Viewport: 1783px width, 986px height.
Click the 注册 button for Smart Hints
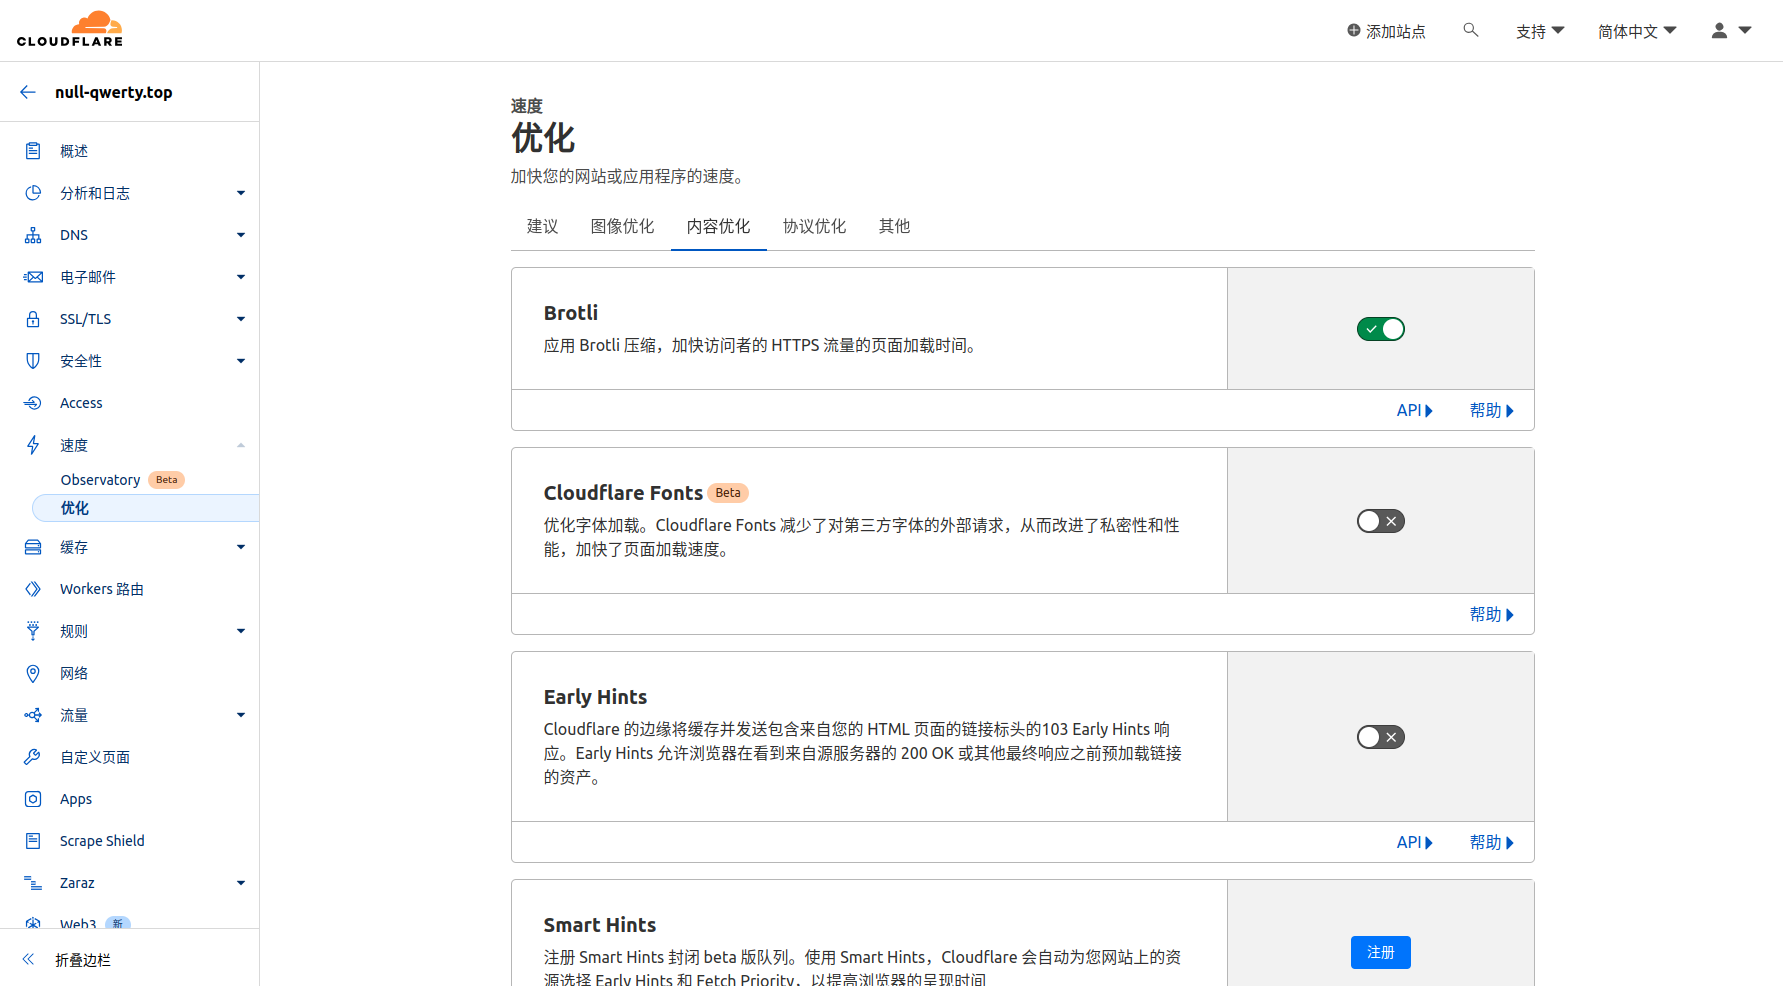[x=1380, y=952]
